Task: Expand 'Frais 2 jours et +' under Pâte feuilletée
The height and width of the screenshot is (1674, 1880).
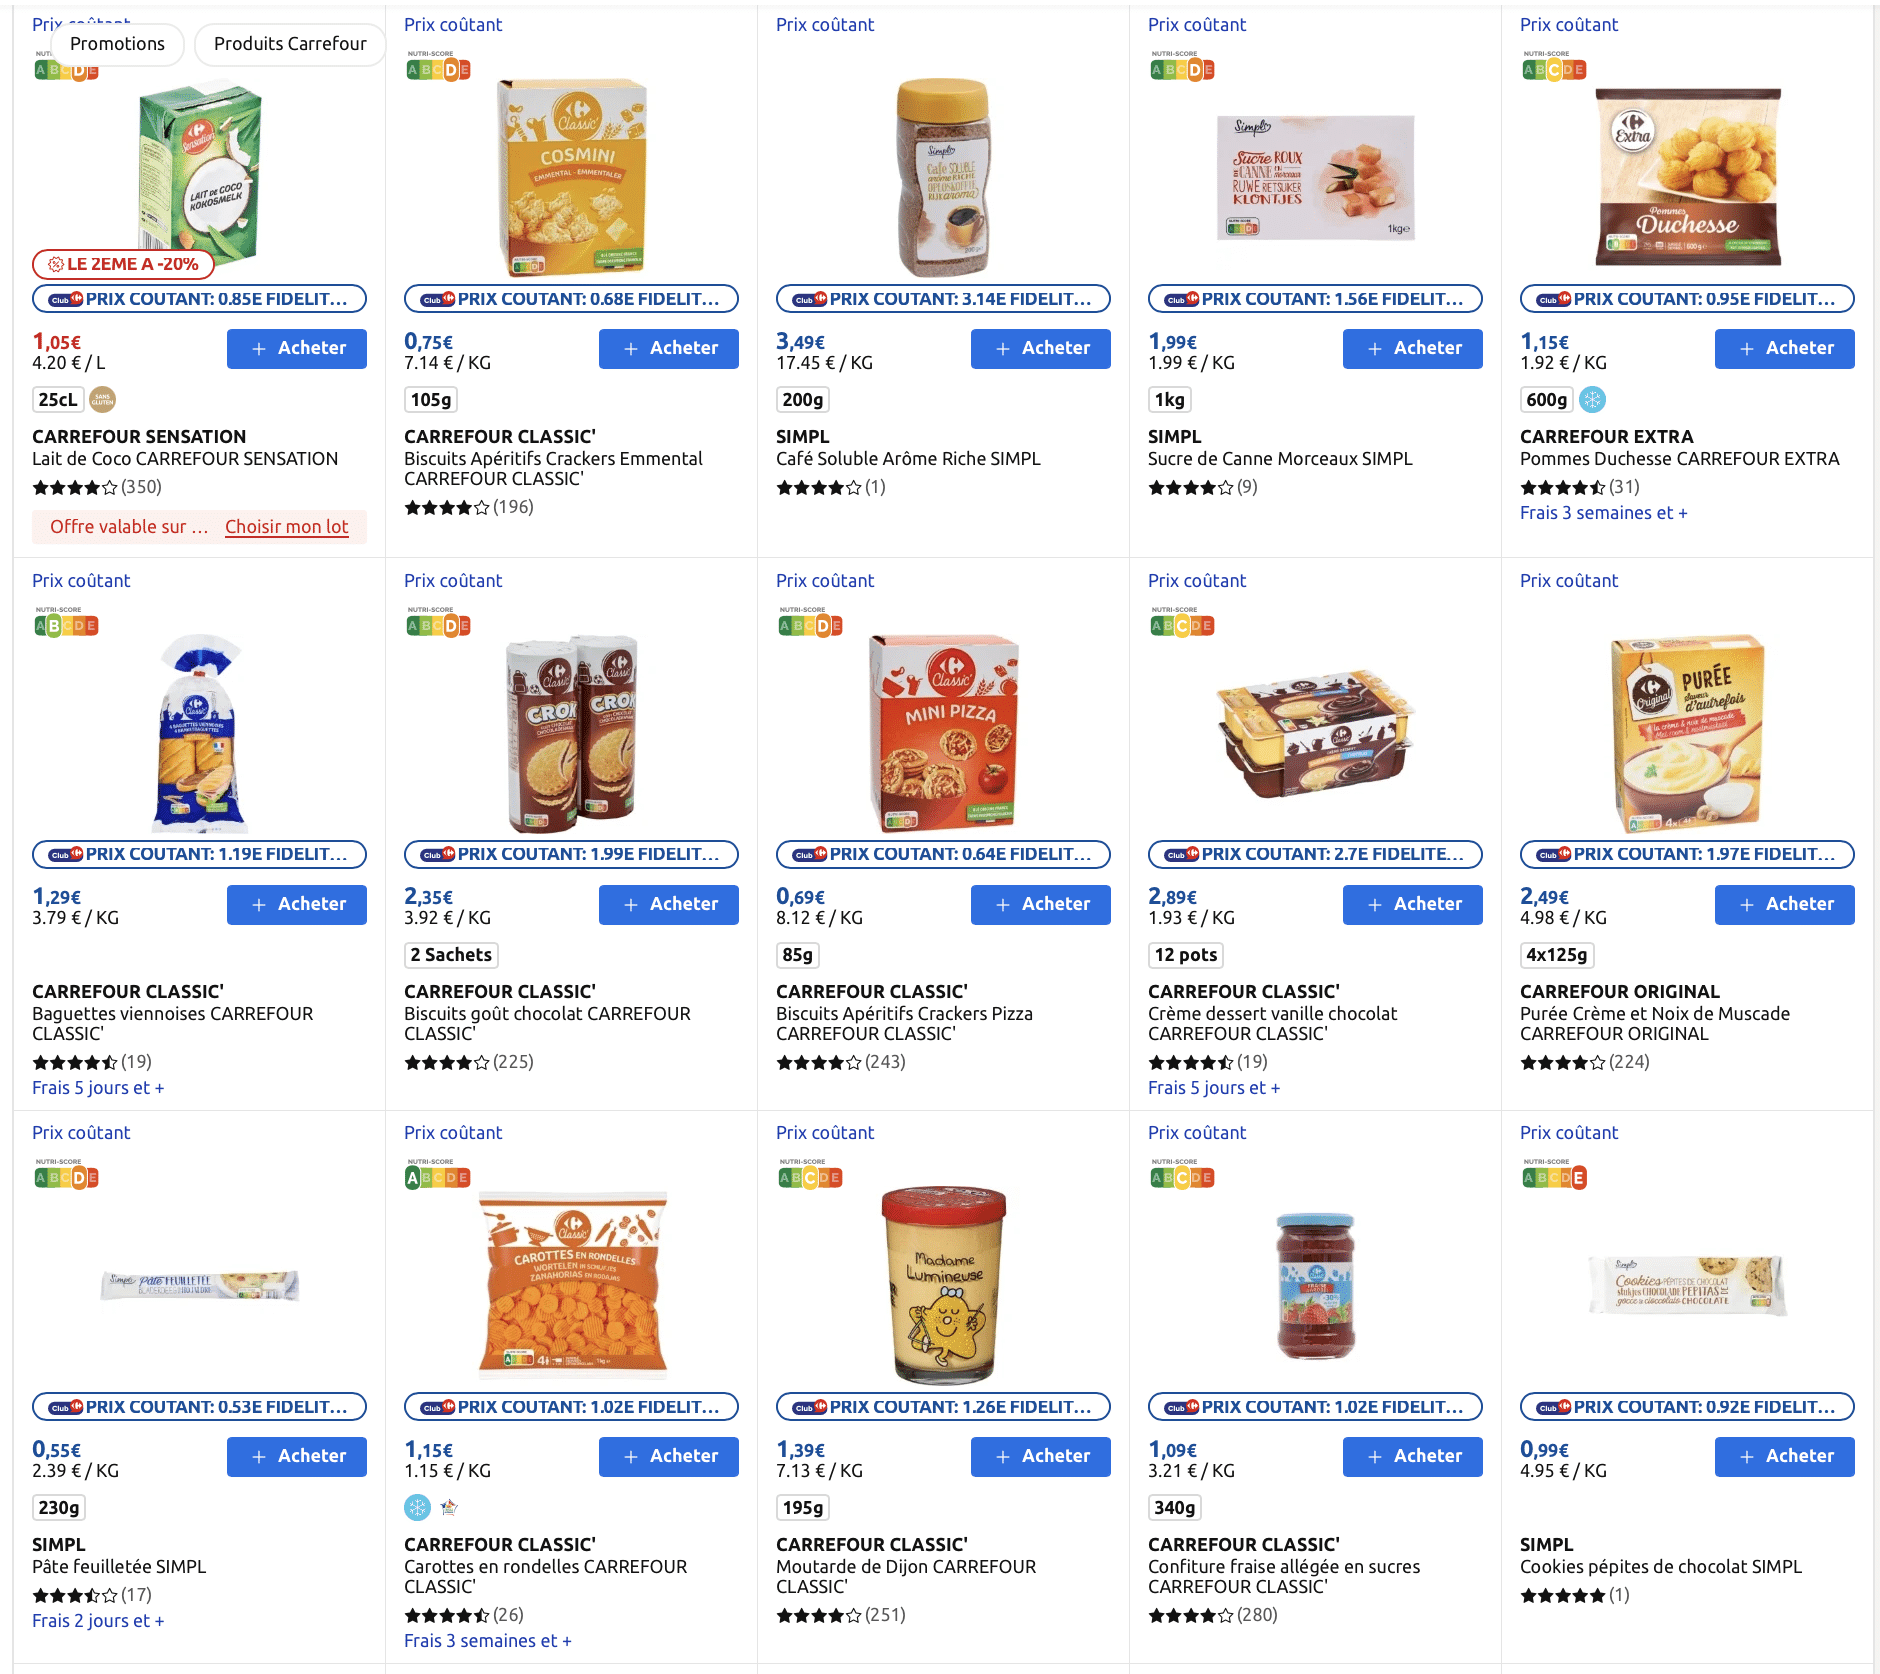Action: [98, 1621]
